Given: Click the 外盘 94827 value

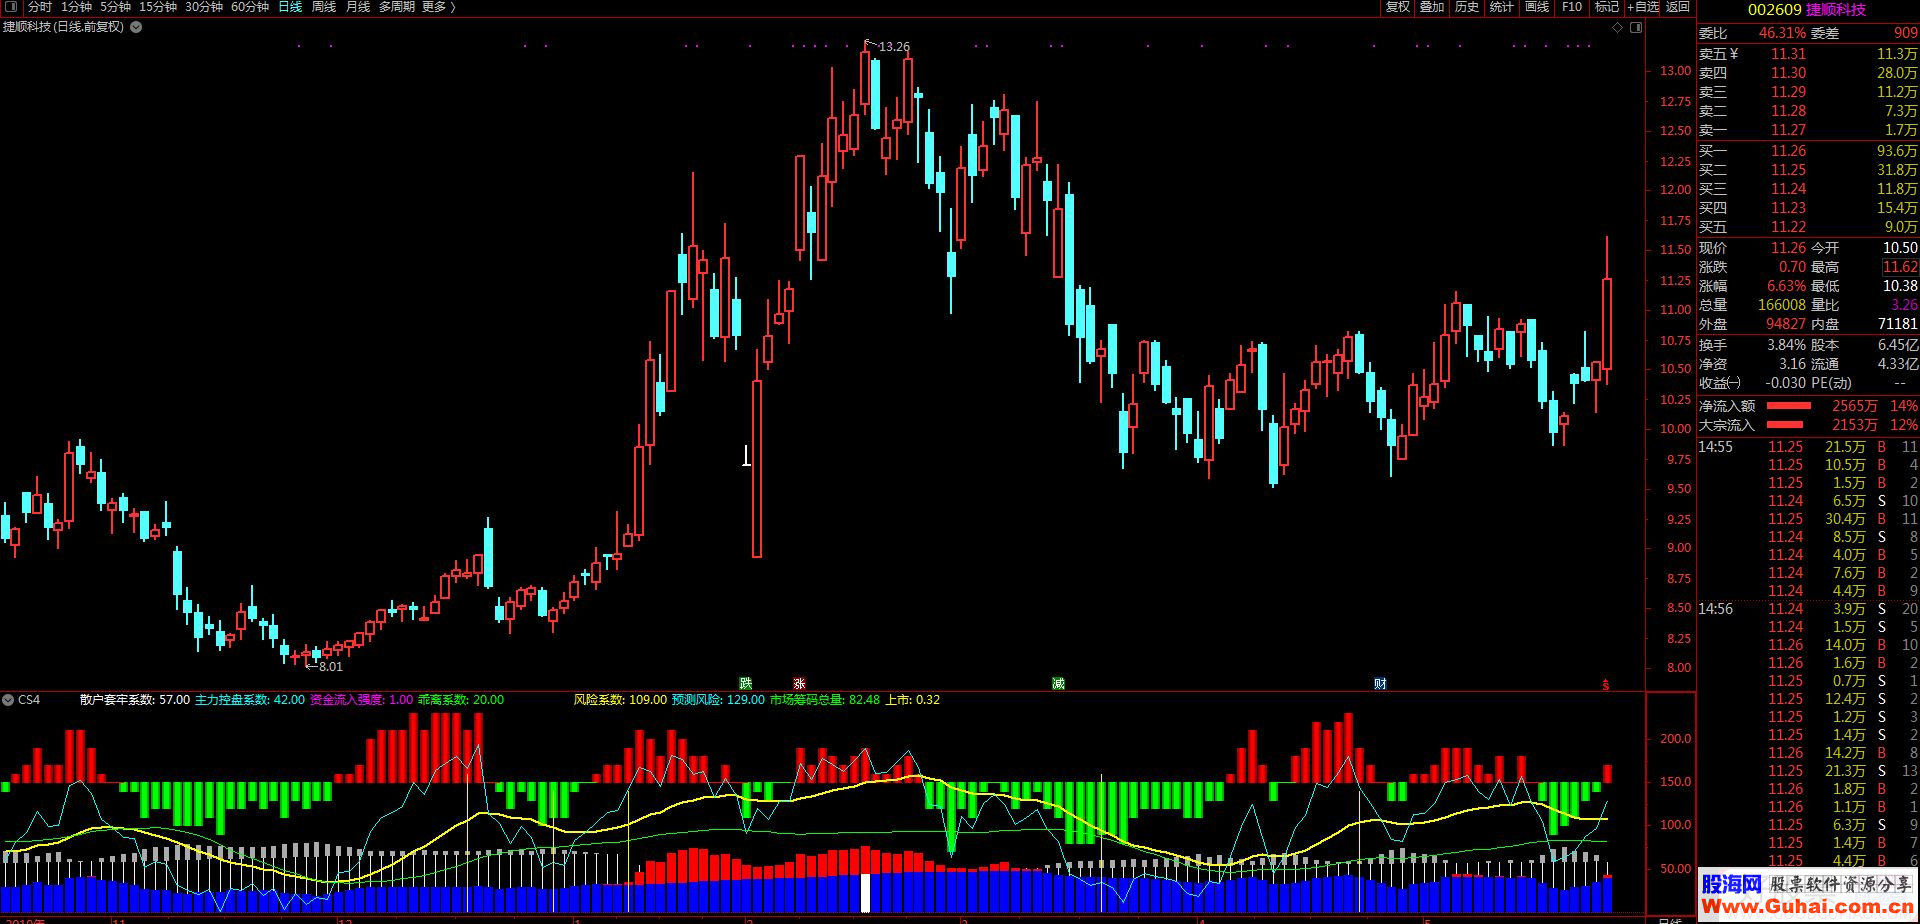Looking at the screenshot, I should click(1786, 324).
